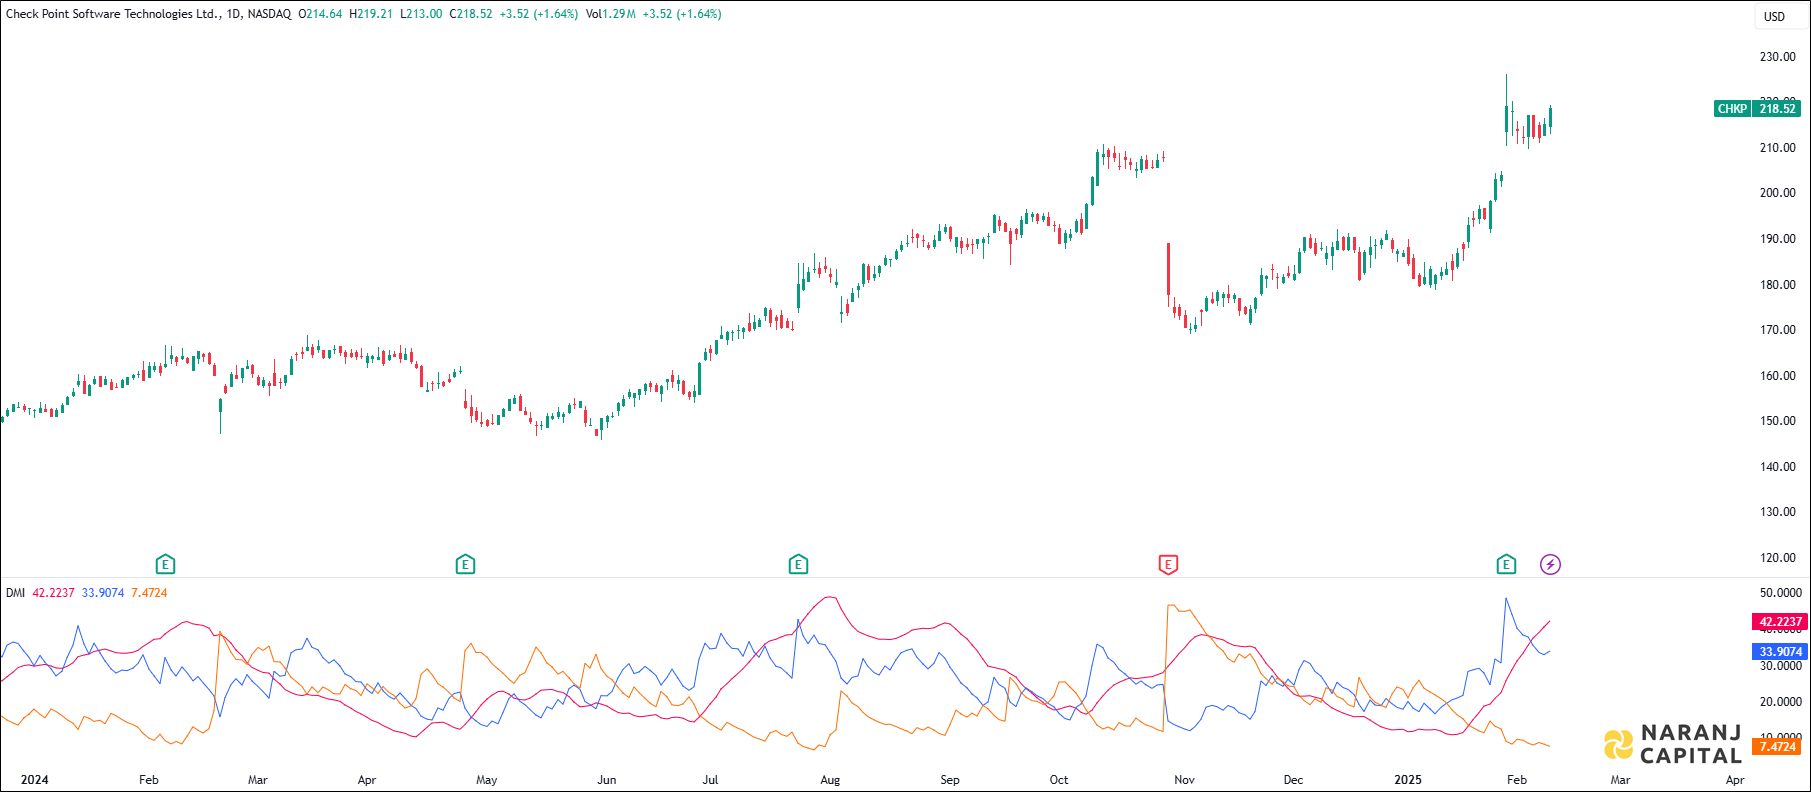Click the 180.00 price axis label
Screen dimensions: 1811x792
(x=1777, y=285)
